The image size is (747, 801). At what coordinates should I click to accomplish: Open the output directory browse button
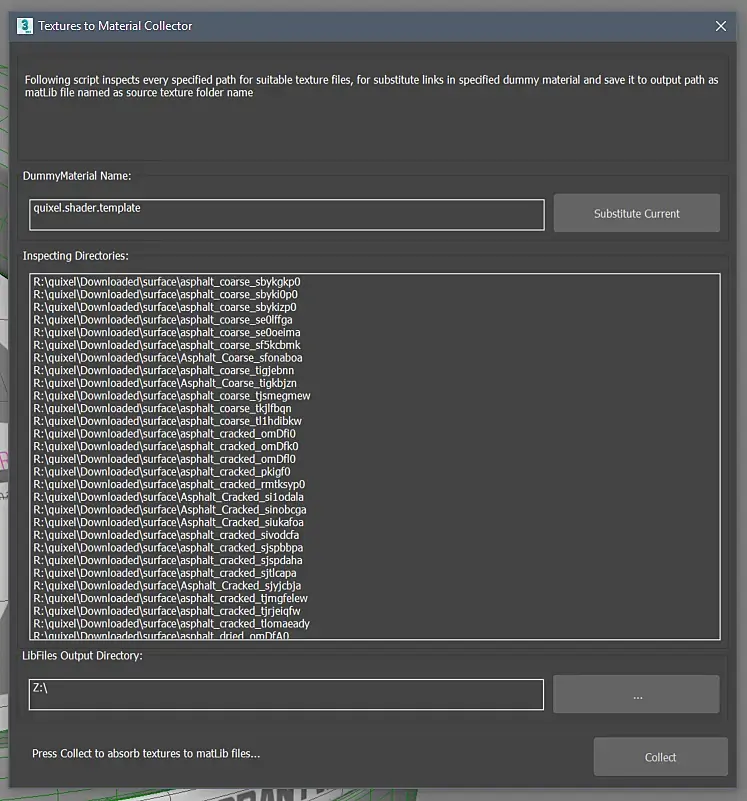click(x=636, y=694)
